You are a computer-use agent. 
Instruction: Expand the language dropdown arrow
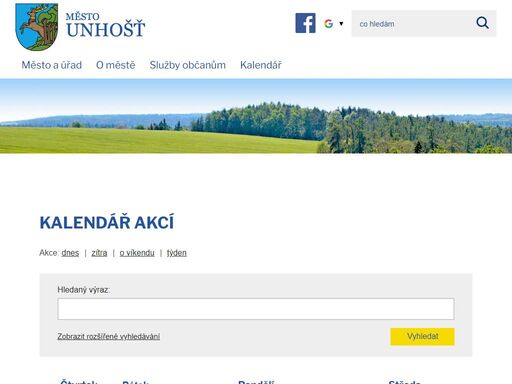341,24
